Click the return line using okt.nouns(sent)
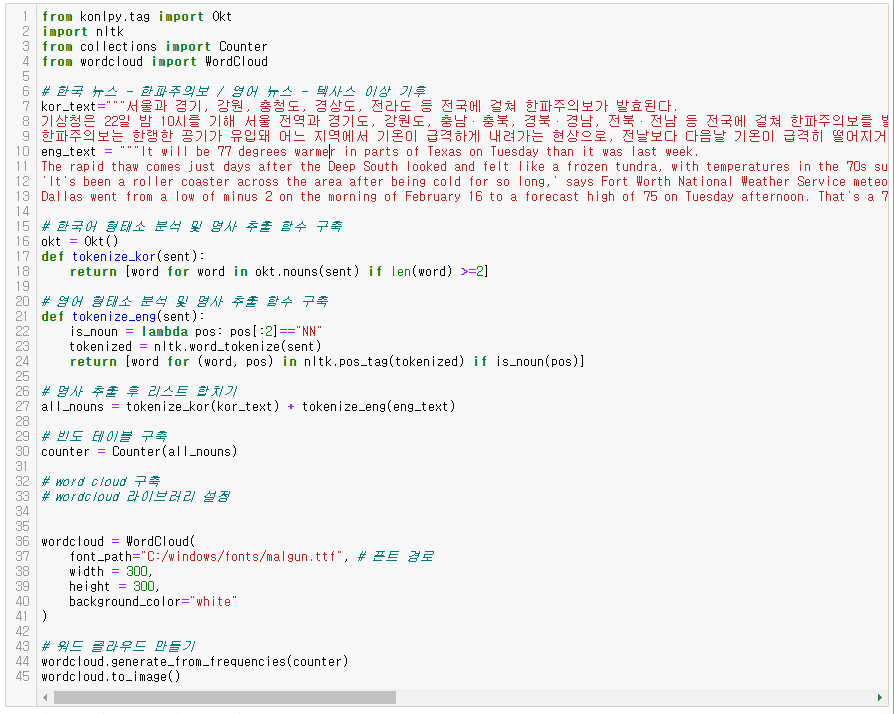Image resolution: width=894 pixels, height=714 pixels. pos(279,271)
